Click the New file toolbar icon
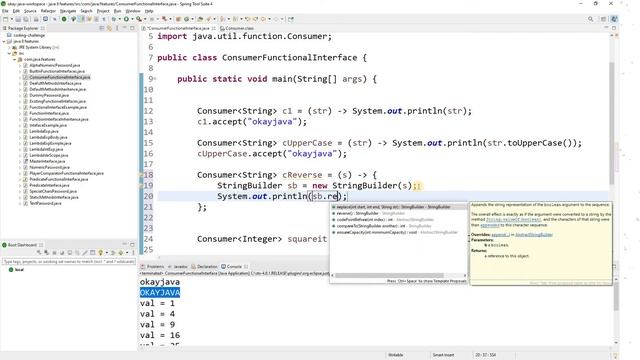Image resolution: width=640 pixels, height=360 pixels. pyautogui.click(x=6, y=19)
